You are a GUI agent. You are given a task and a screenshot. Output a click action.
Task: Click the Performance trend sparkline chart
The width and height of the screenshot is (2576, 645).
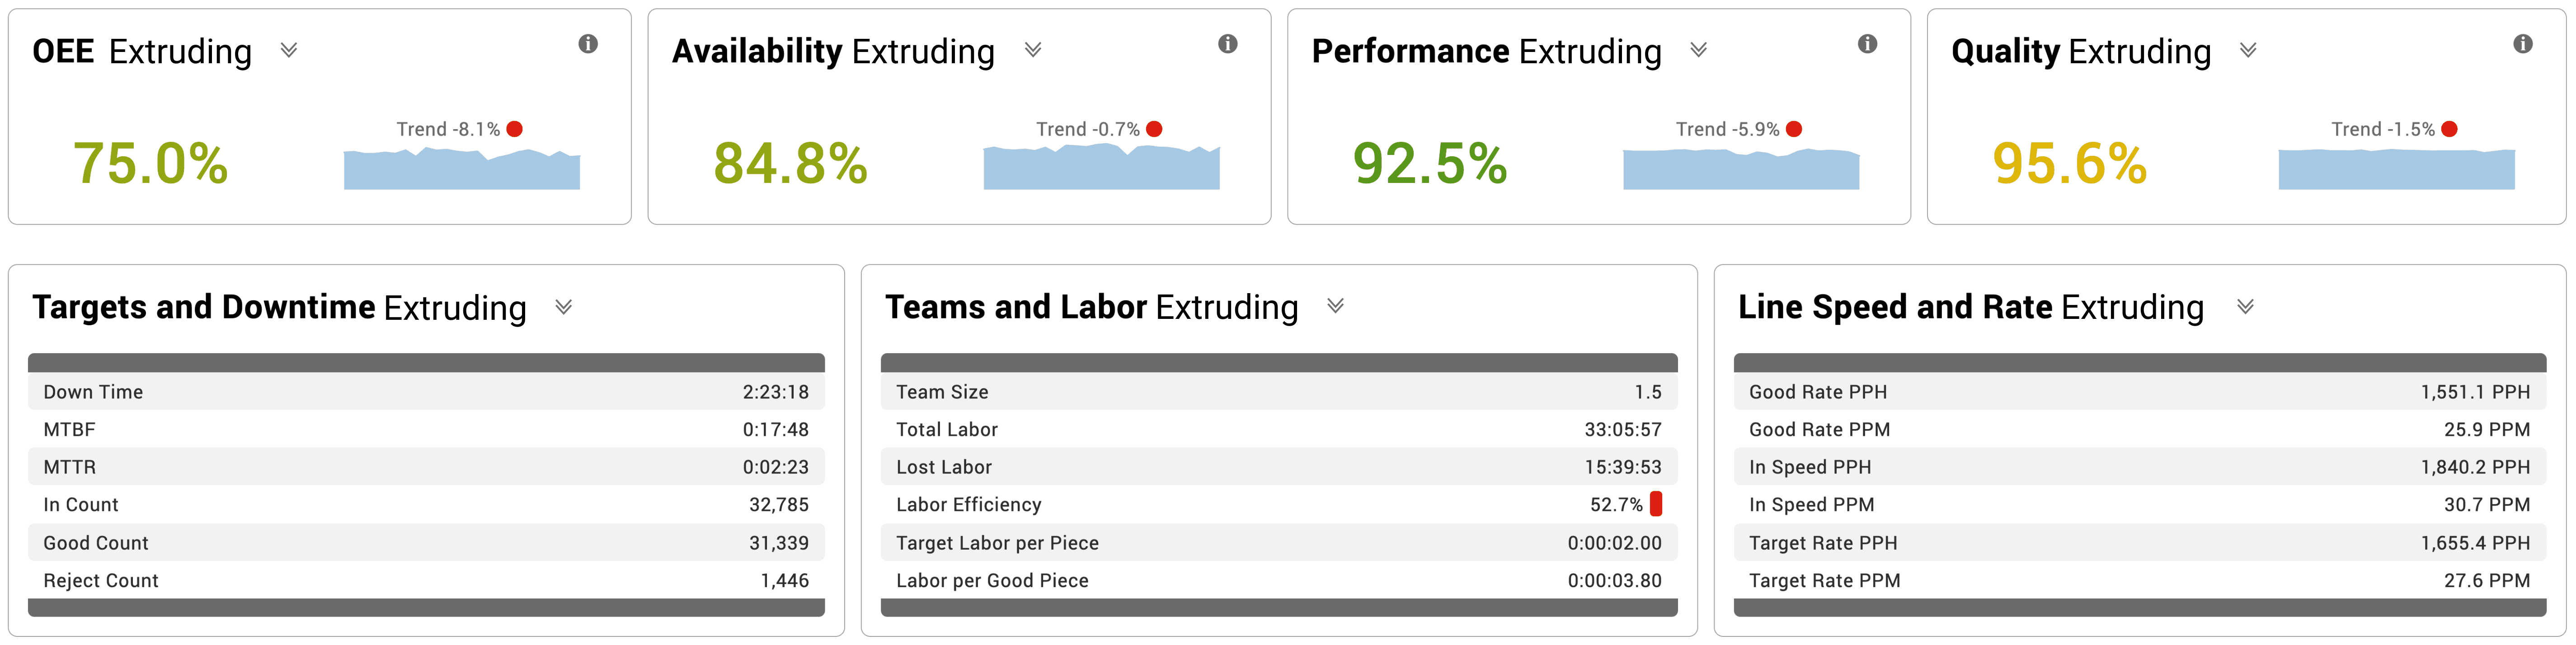coord(1741,169)
